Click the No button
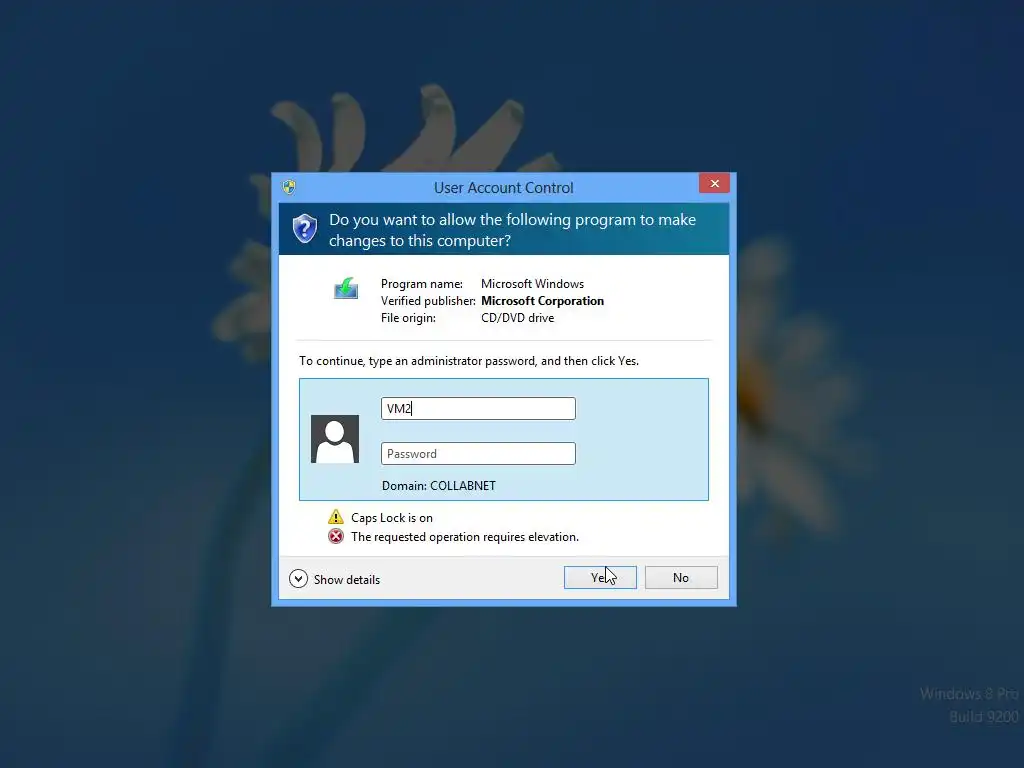Viewport: 1024px width, 768px height. [x=681, y=577]
